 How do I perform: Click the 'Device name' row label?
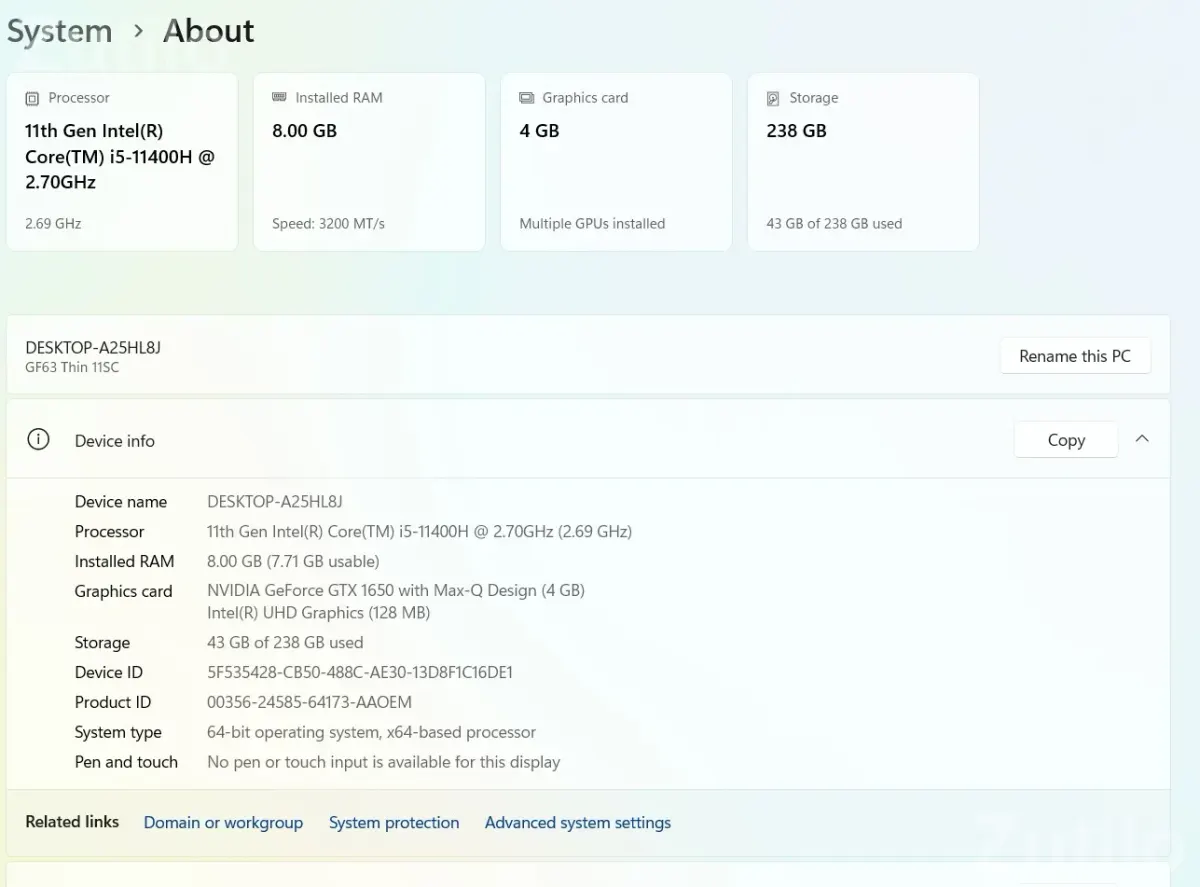pyautogui.click(x=121, y=502)
